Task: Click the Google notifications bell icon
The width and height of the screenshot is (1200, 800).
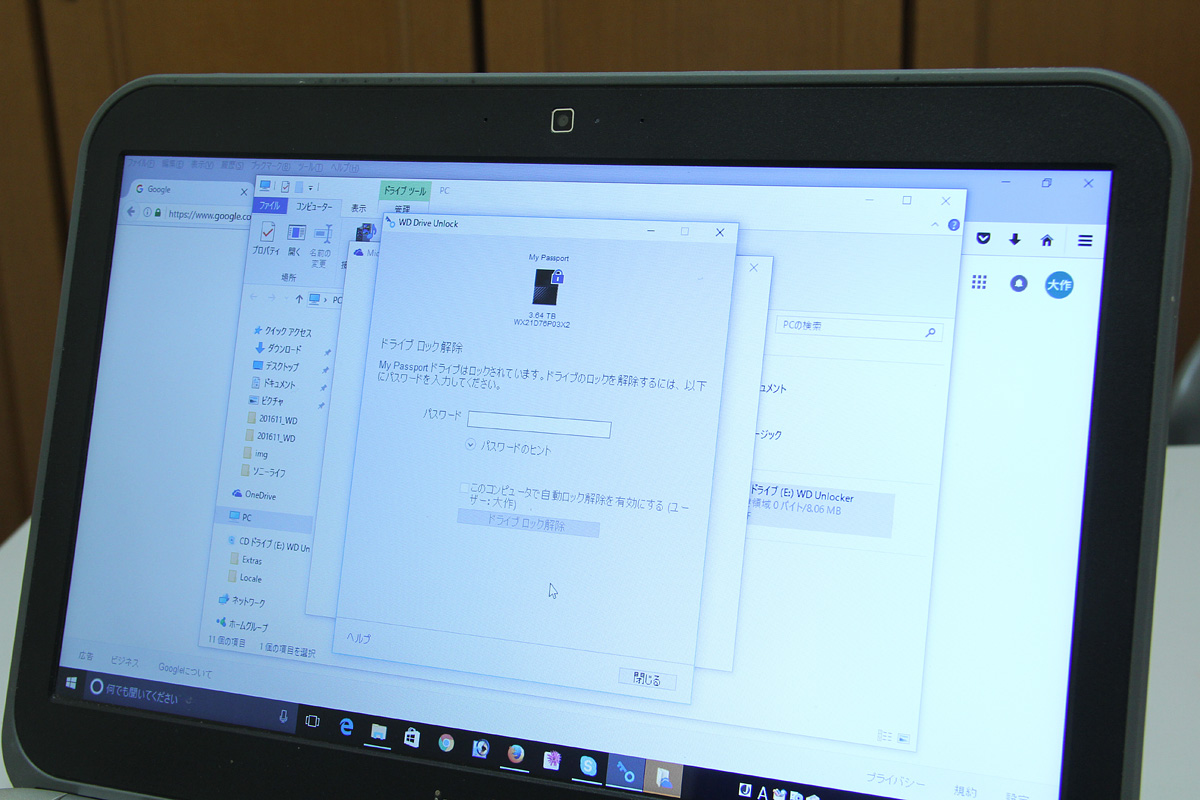Action: click(x=1018, y=284)
